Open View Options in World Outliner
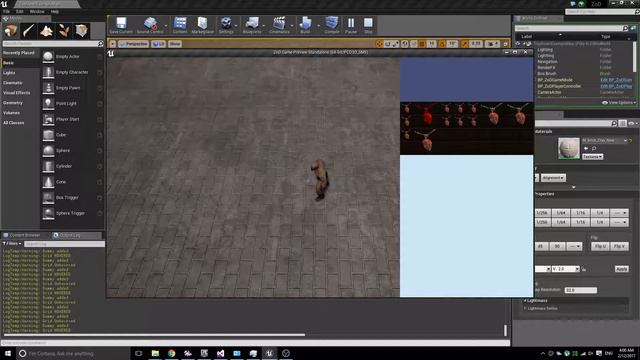 (619, 103)
